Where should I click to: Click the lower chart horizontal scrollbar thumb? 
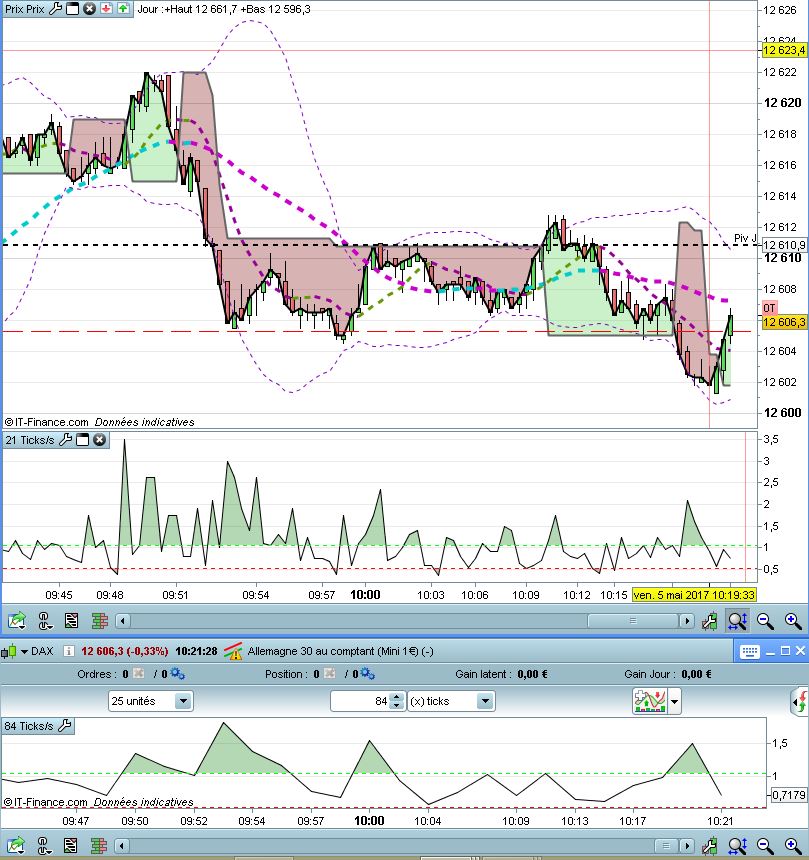pyautogui.click(x=667, y=846)
